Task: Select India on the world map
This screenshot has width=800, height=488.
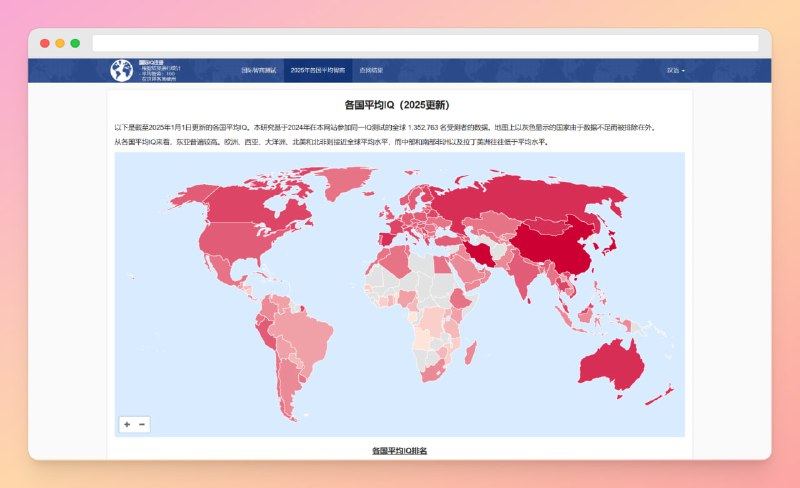Action: 525,280
